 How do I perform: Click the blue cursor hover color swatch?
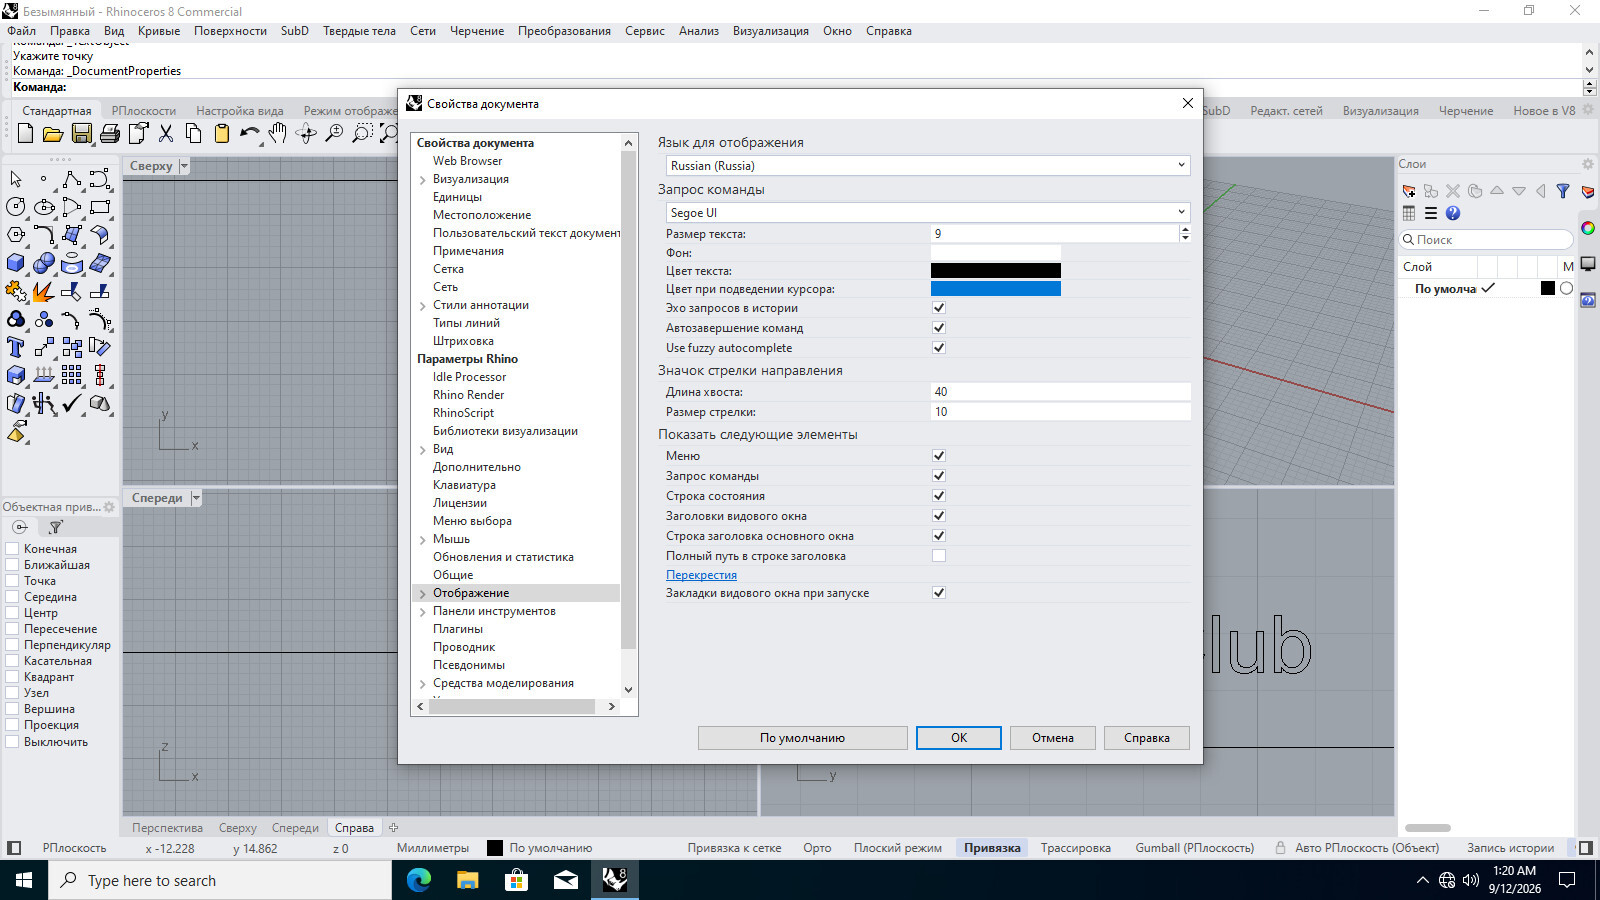995,289
